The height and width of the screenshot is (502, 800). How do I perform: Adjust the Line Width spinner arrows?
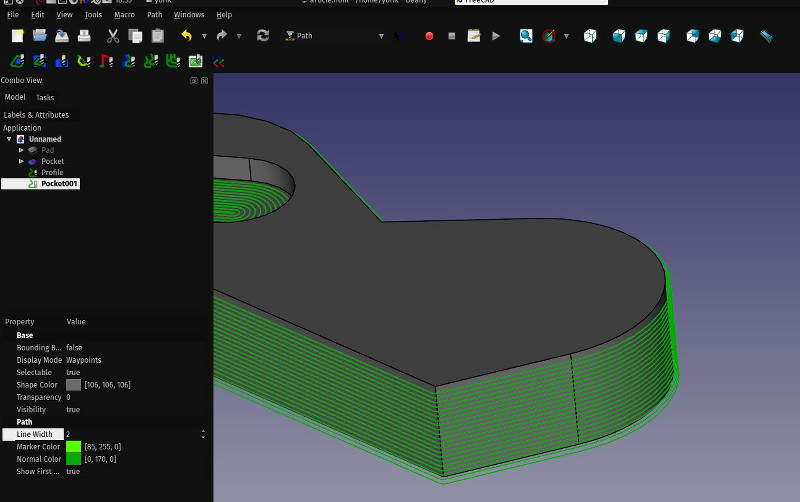tap(203, 434)
